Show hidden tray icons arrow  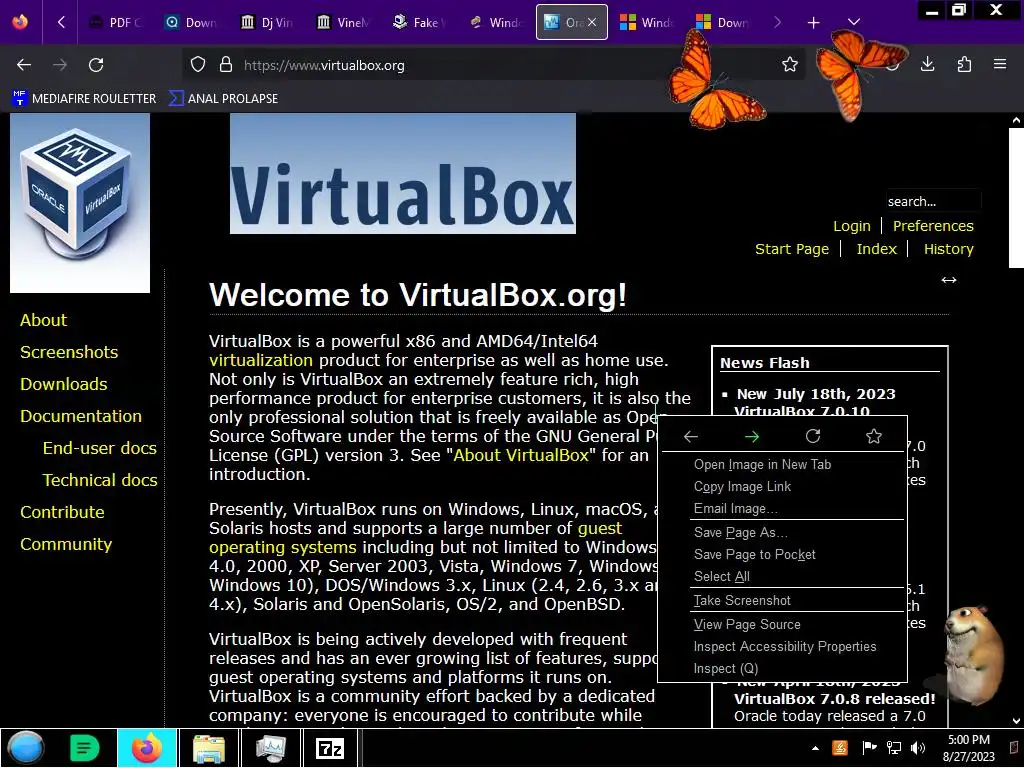(x=815, y=748)
